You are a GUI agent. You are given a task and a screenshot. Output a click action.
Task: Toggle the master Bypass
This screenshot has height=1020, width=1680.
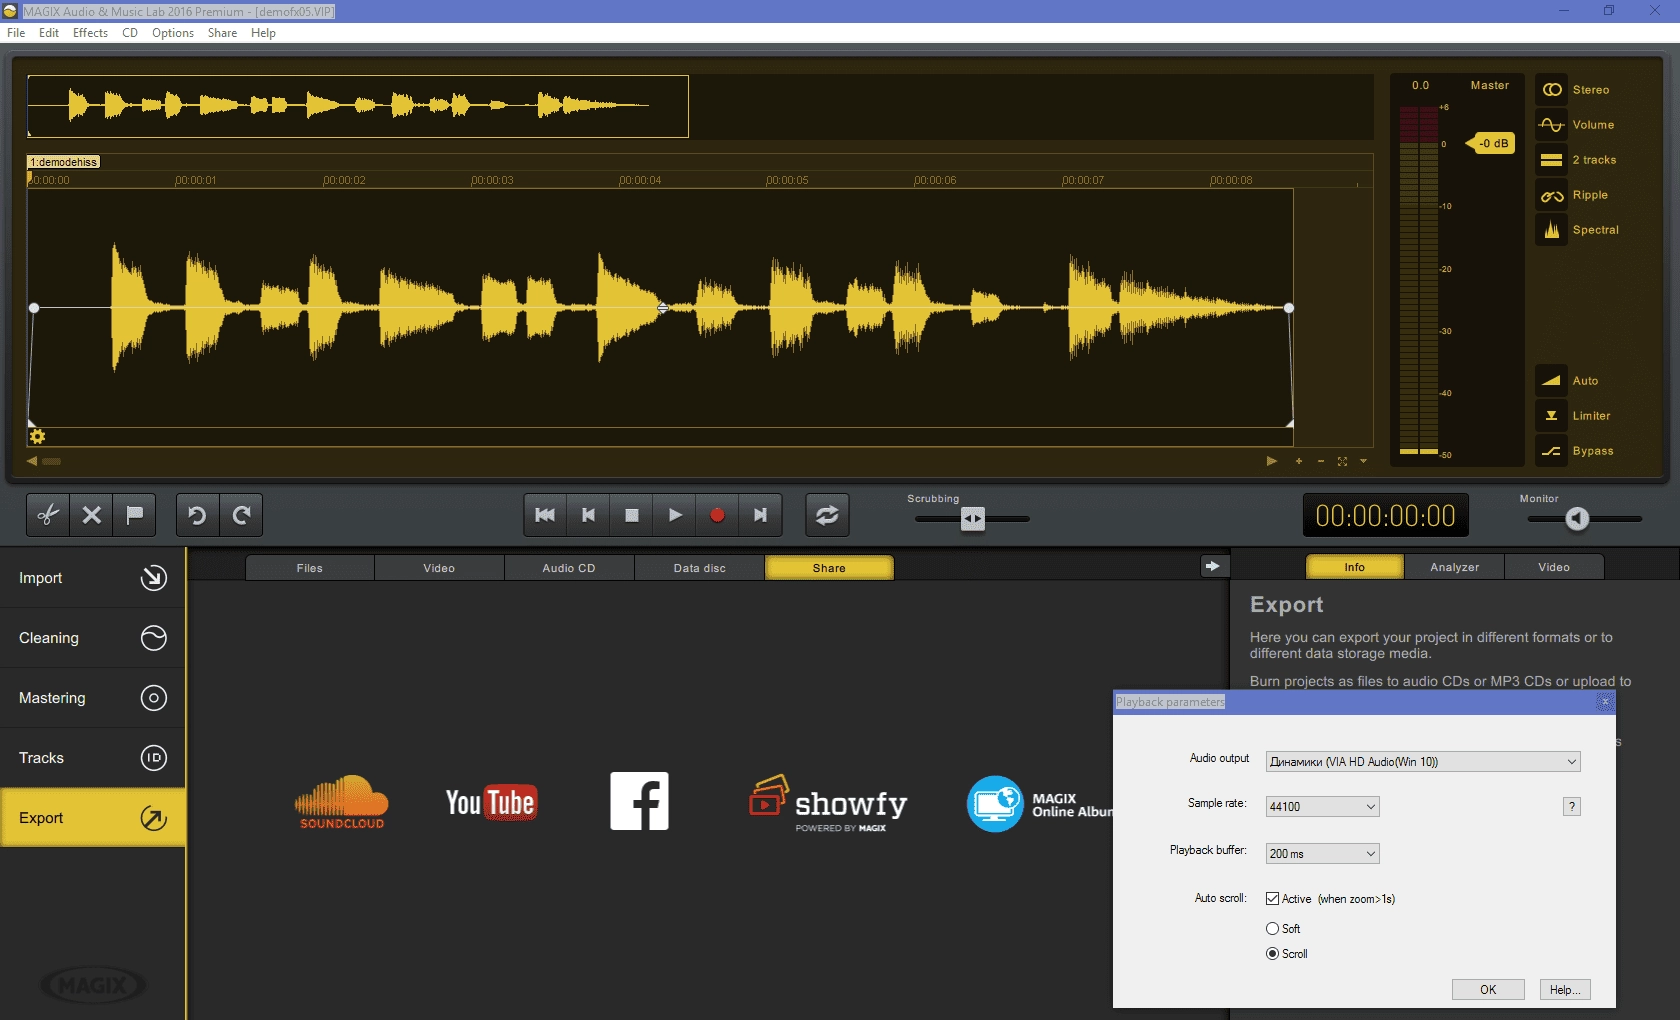click(x=1552, y=451)
